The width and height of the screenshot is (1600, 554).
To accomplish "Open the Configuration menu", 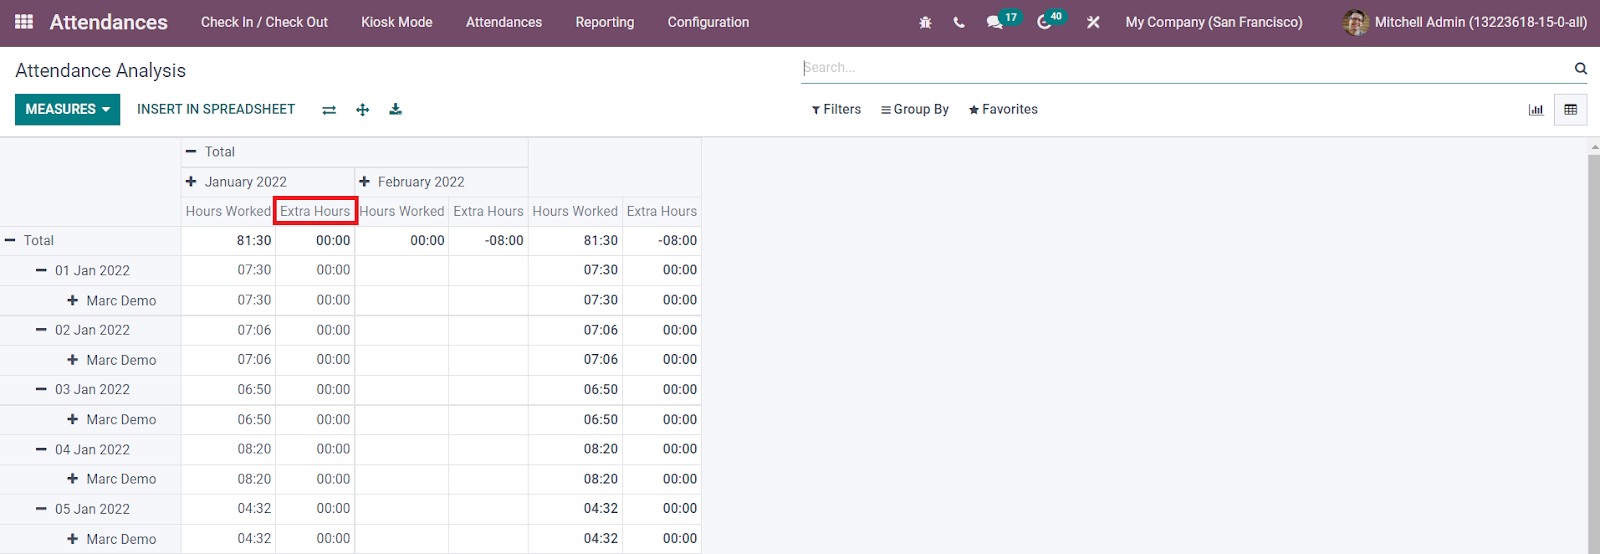I will click(708, 22).
